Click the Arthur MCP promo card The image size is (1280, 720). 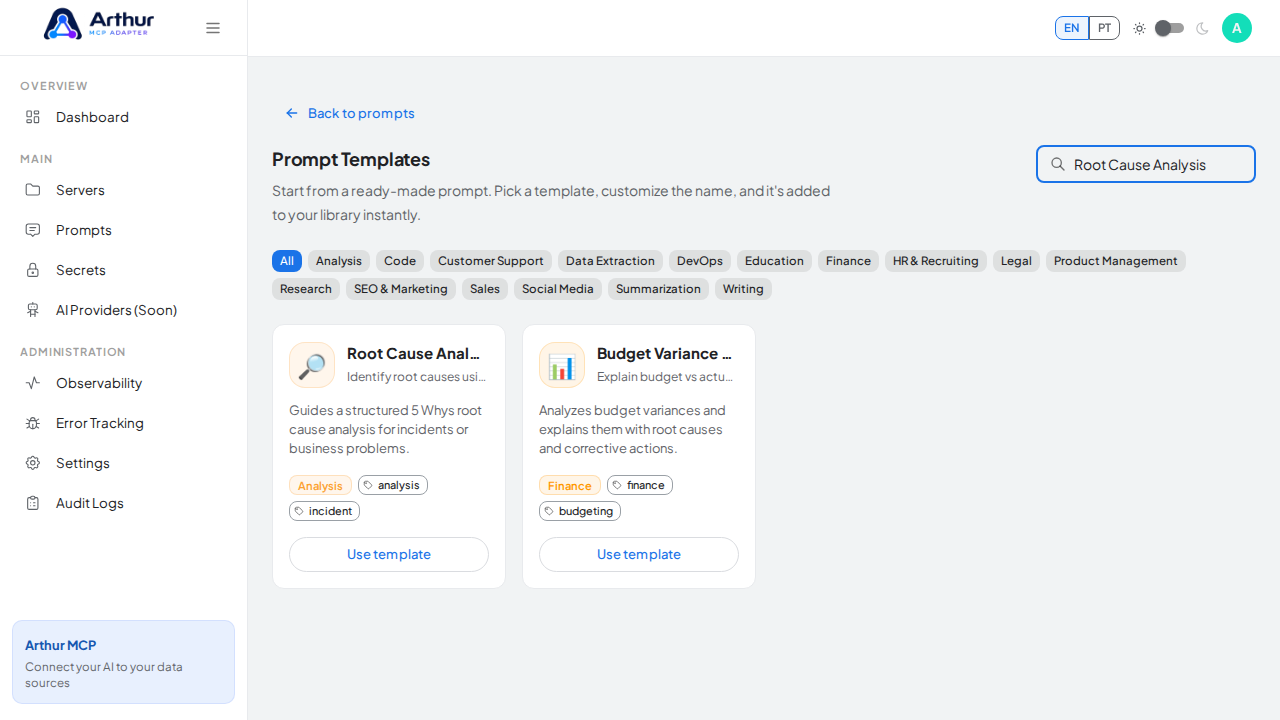[124, 662]
